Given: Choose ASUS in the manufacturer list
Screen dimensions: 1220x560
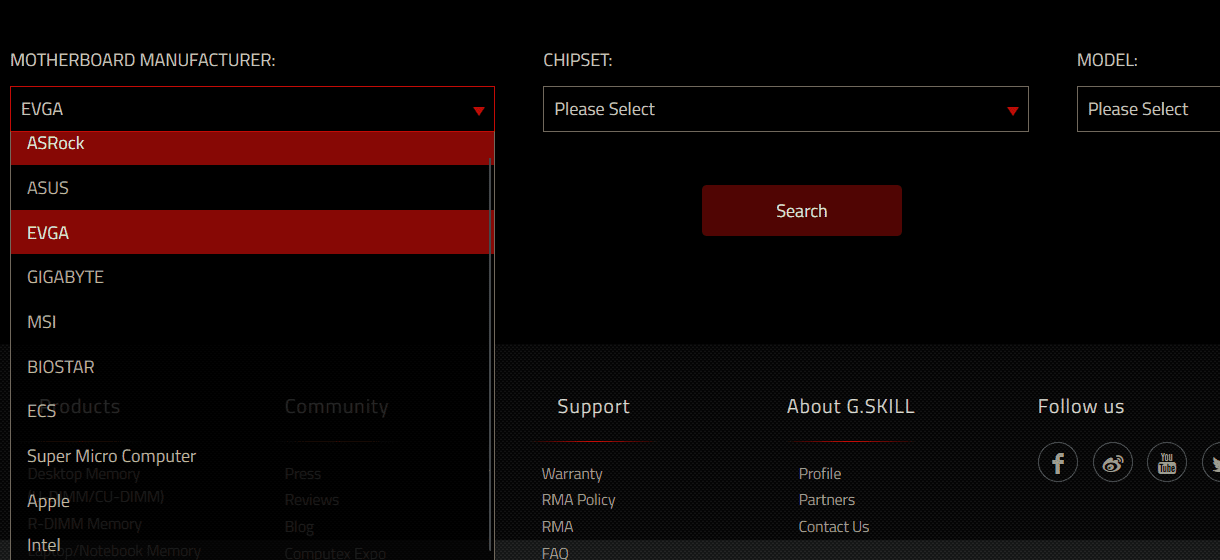Looking at the screenshot, I should pos(251,188).
